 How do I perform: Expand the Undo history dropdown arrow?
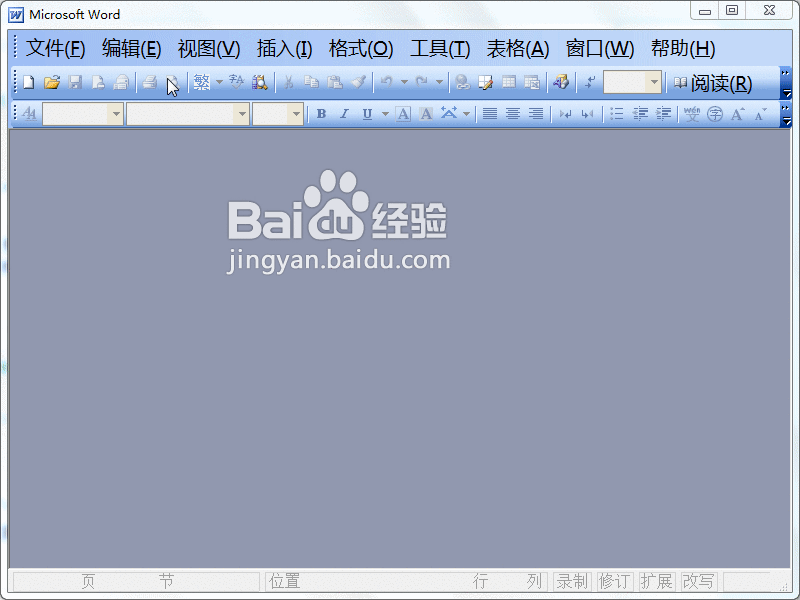pos(404,82)
